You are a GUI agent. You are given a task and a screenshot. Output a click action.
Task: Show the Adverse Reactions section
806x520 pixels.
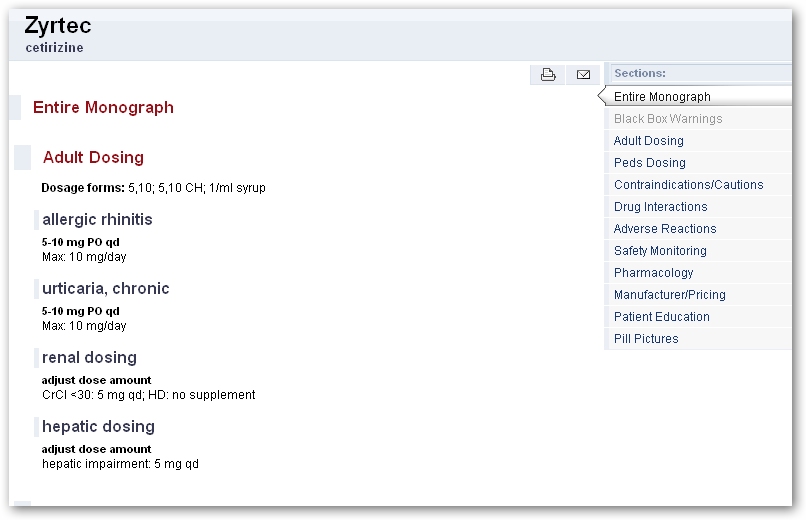pos(665,229)
